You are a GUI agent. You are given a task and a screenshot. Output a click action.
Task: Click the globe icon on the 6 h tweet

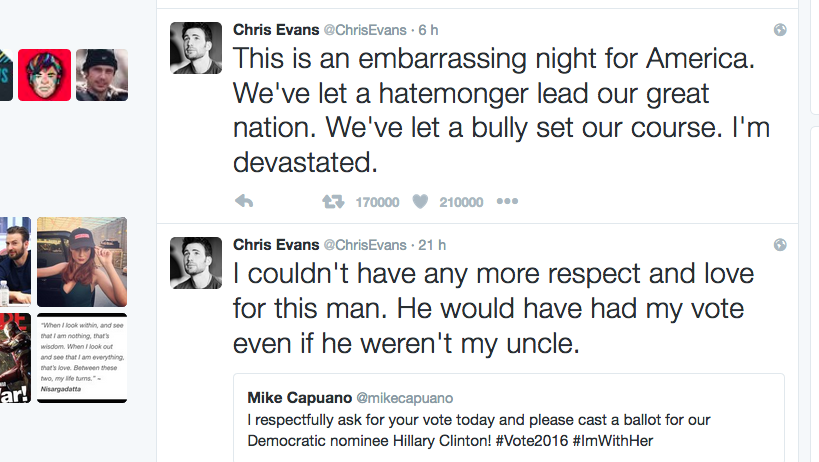[x=781, y=29]
